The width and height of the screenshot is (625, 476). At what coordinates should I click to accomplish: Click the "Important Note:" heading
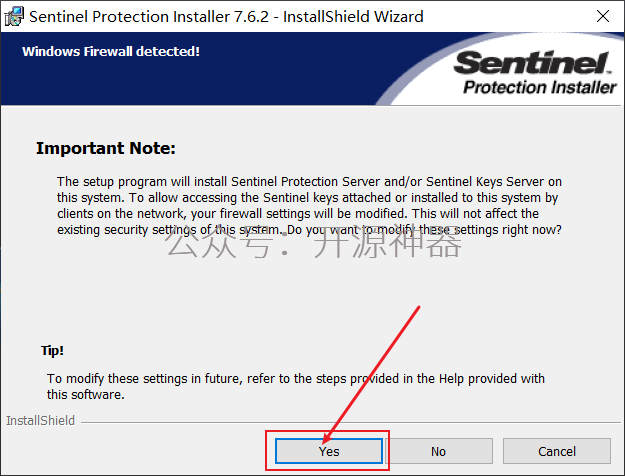click(x=105, y=148)
